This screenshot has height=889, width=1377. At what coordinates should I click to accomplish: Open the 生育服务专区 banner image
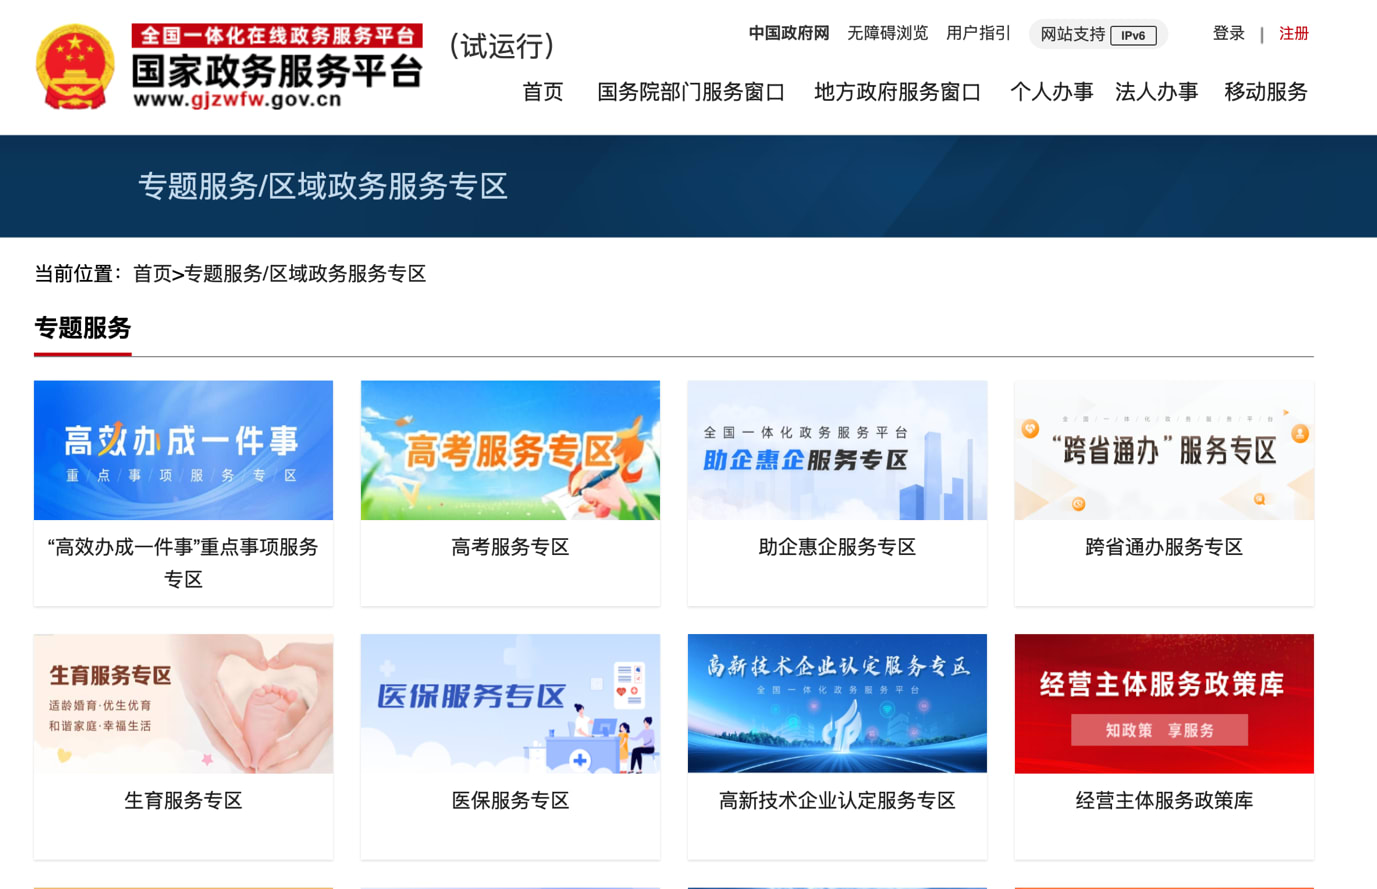point(183,703)
